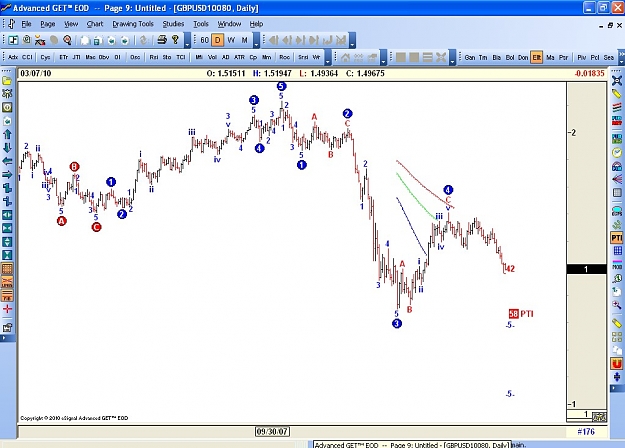Click the blue right arrow sidebar icon
The height and width of the screenshot is (448, 625).
coord(7,175)
